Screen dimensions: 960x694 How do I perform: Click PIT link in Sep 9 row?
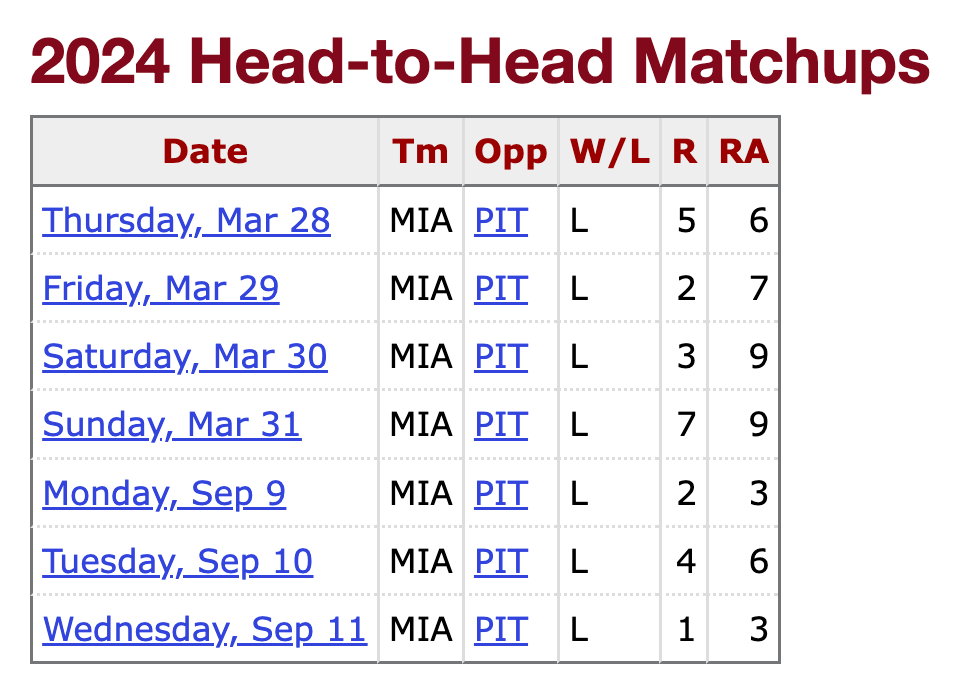coord(500,493)
